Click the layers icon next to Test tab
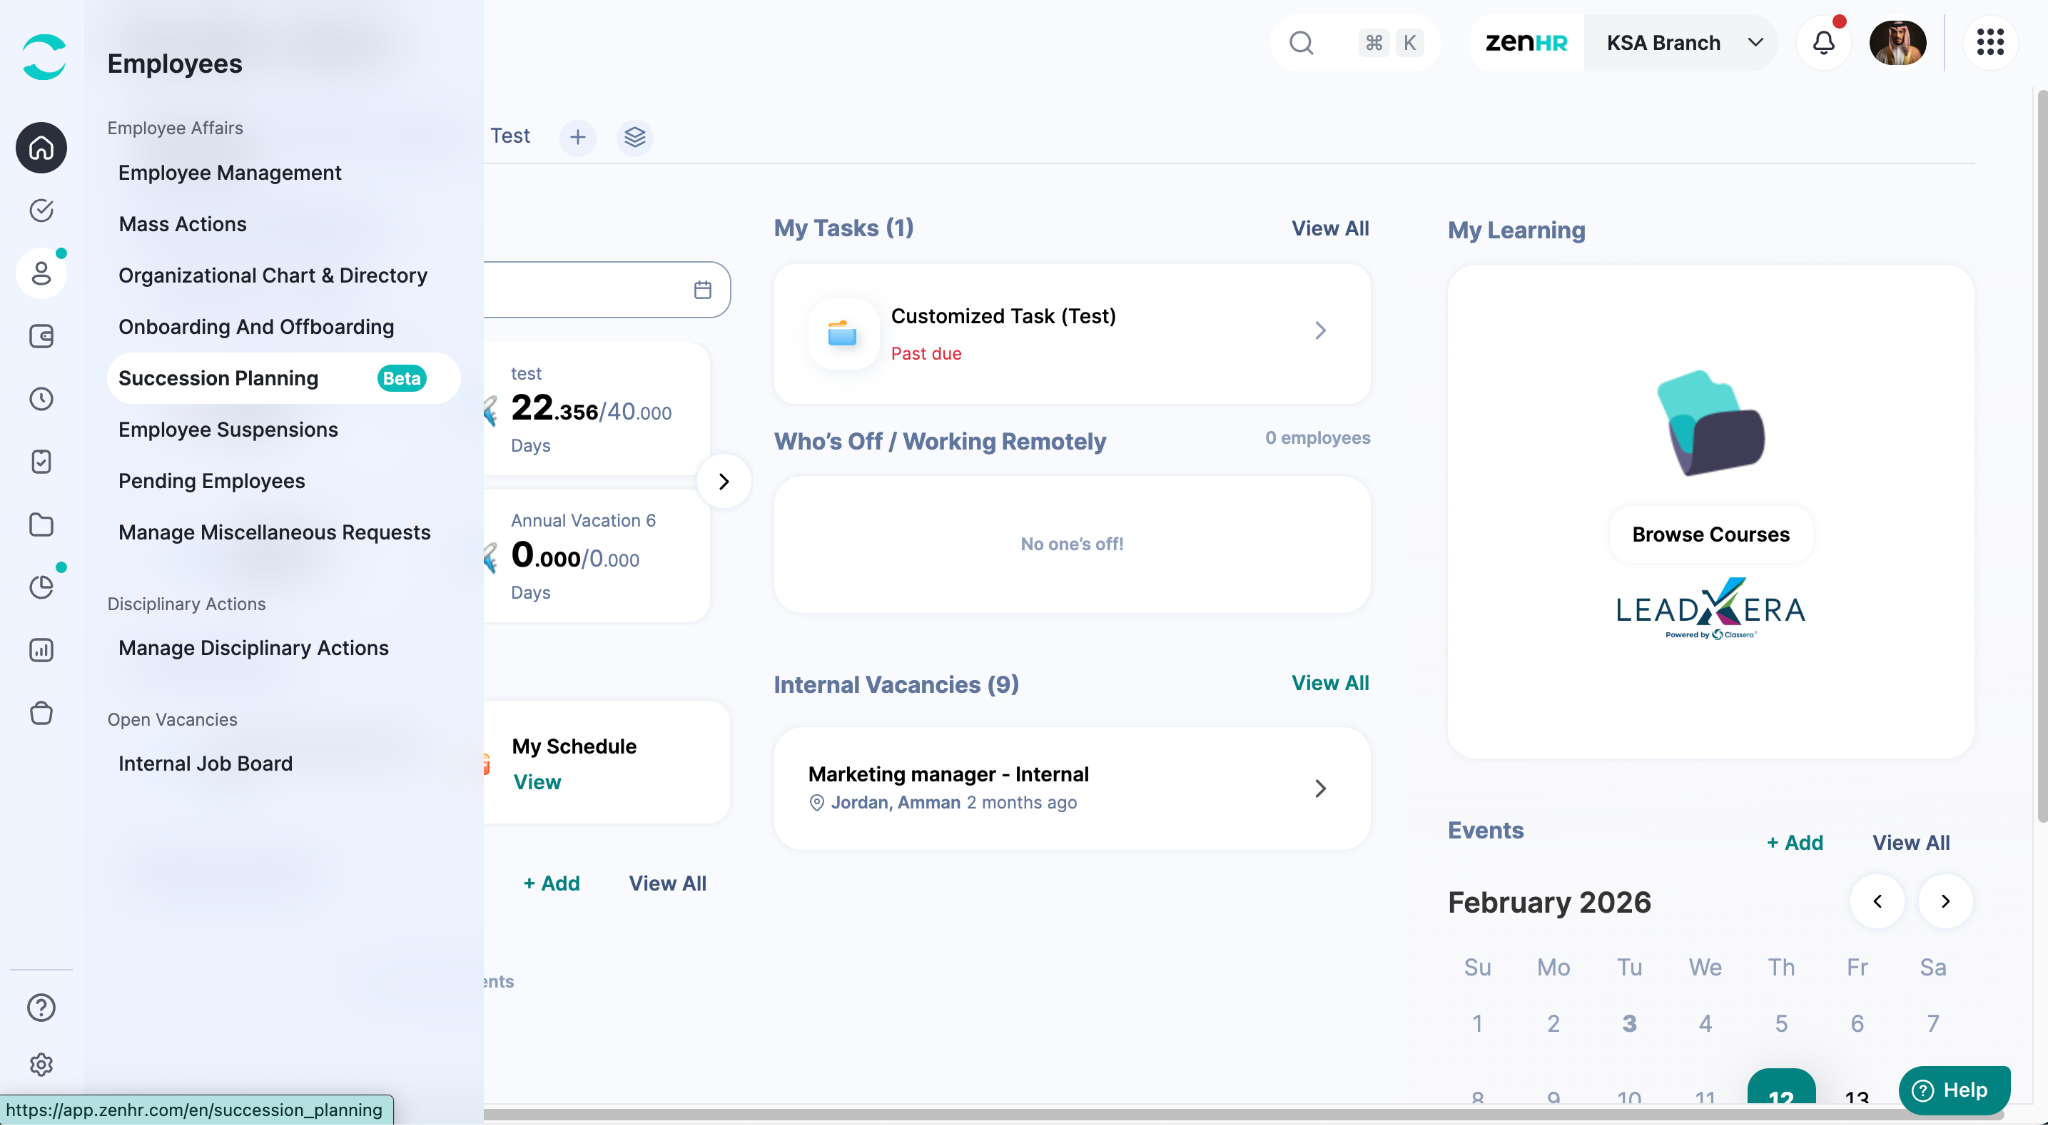 click(635, 137)
